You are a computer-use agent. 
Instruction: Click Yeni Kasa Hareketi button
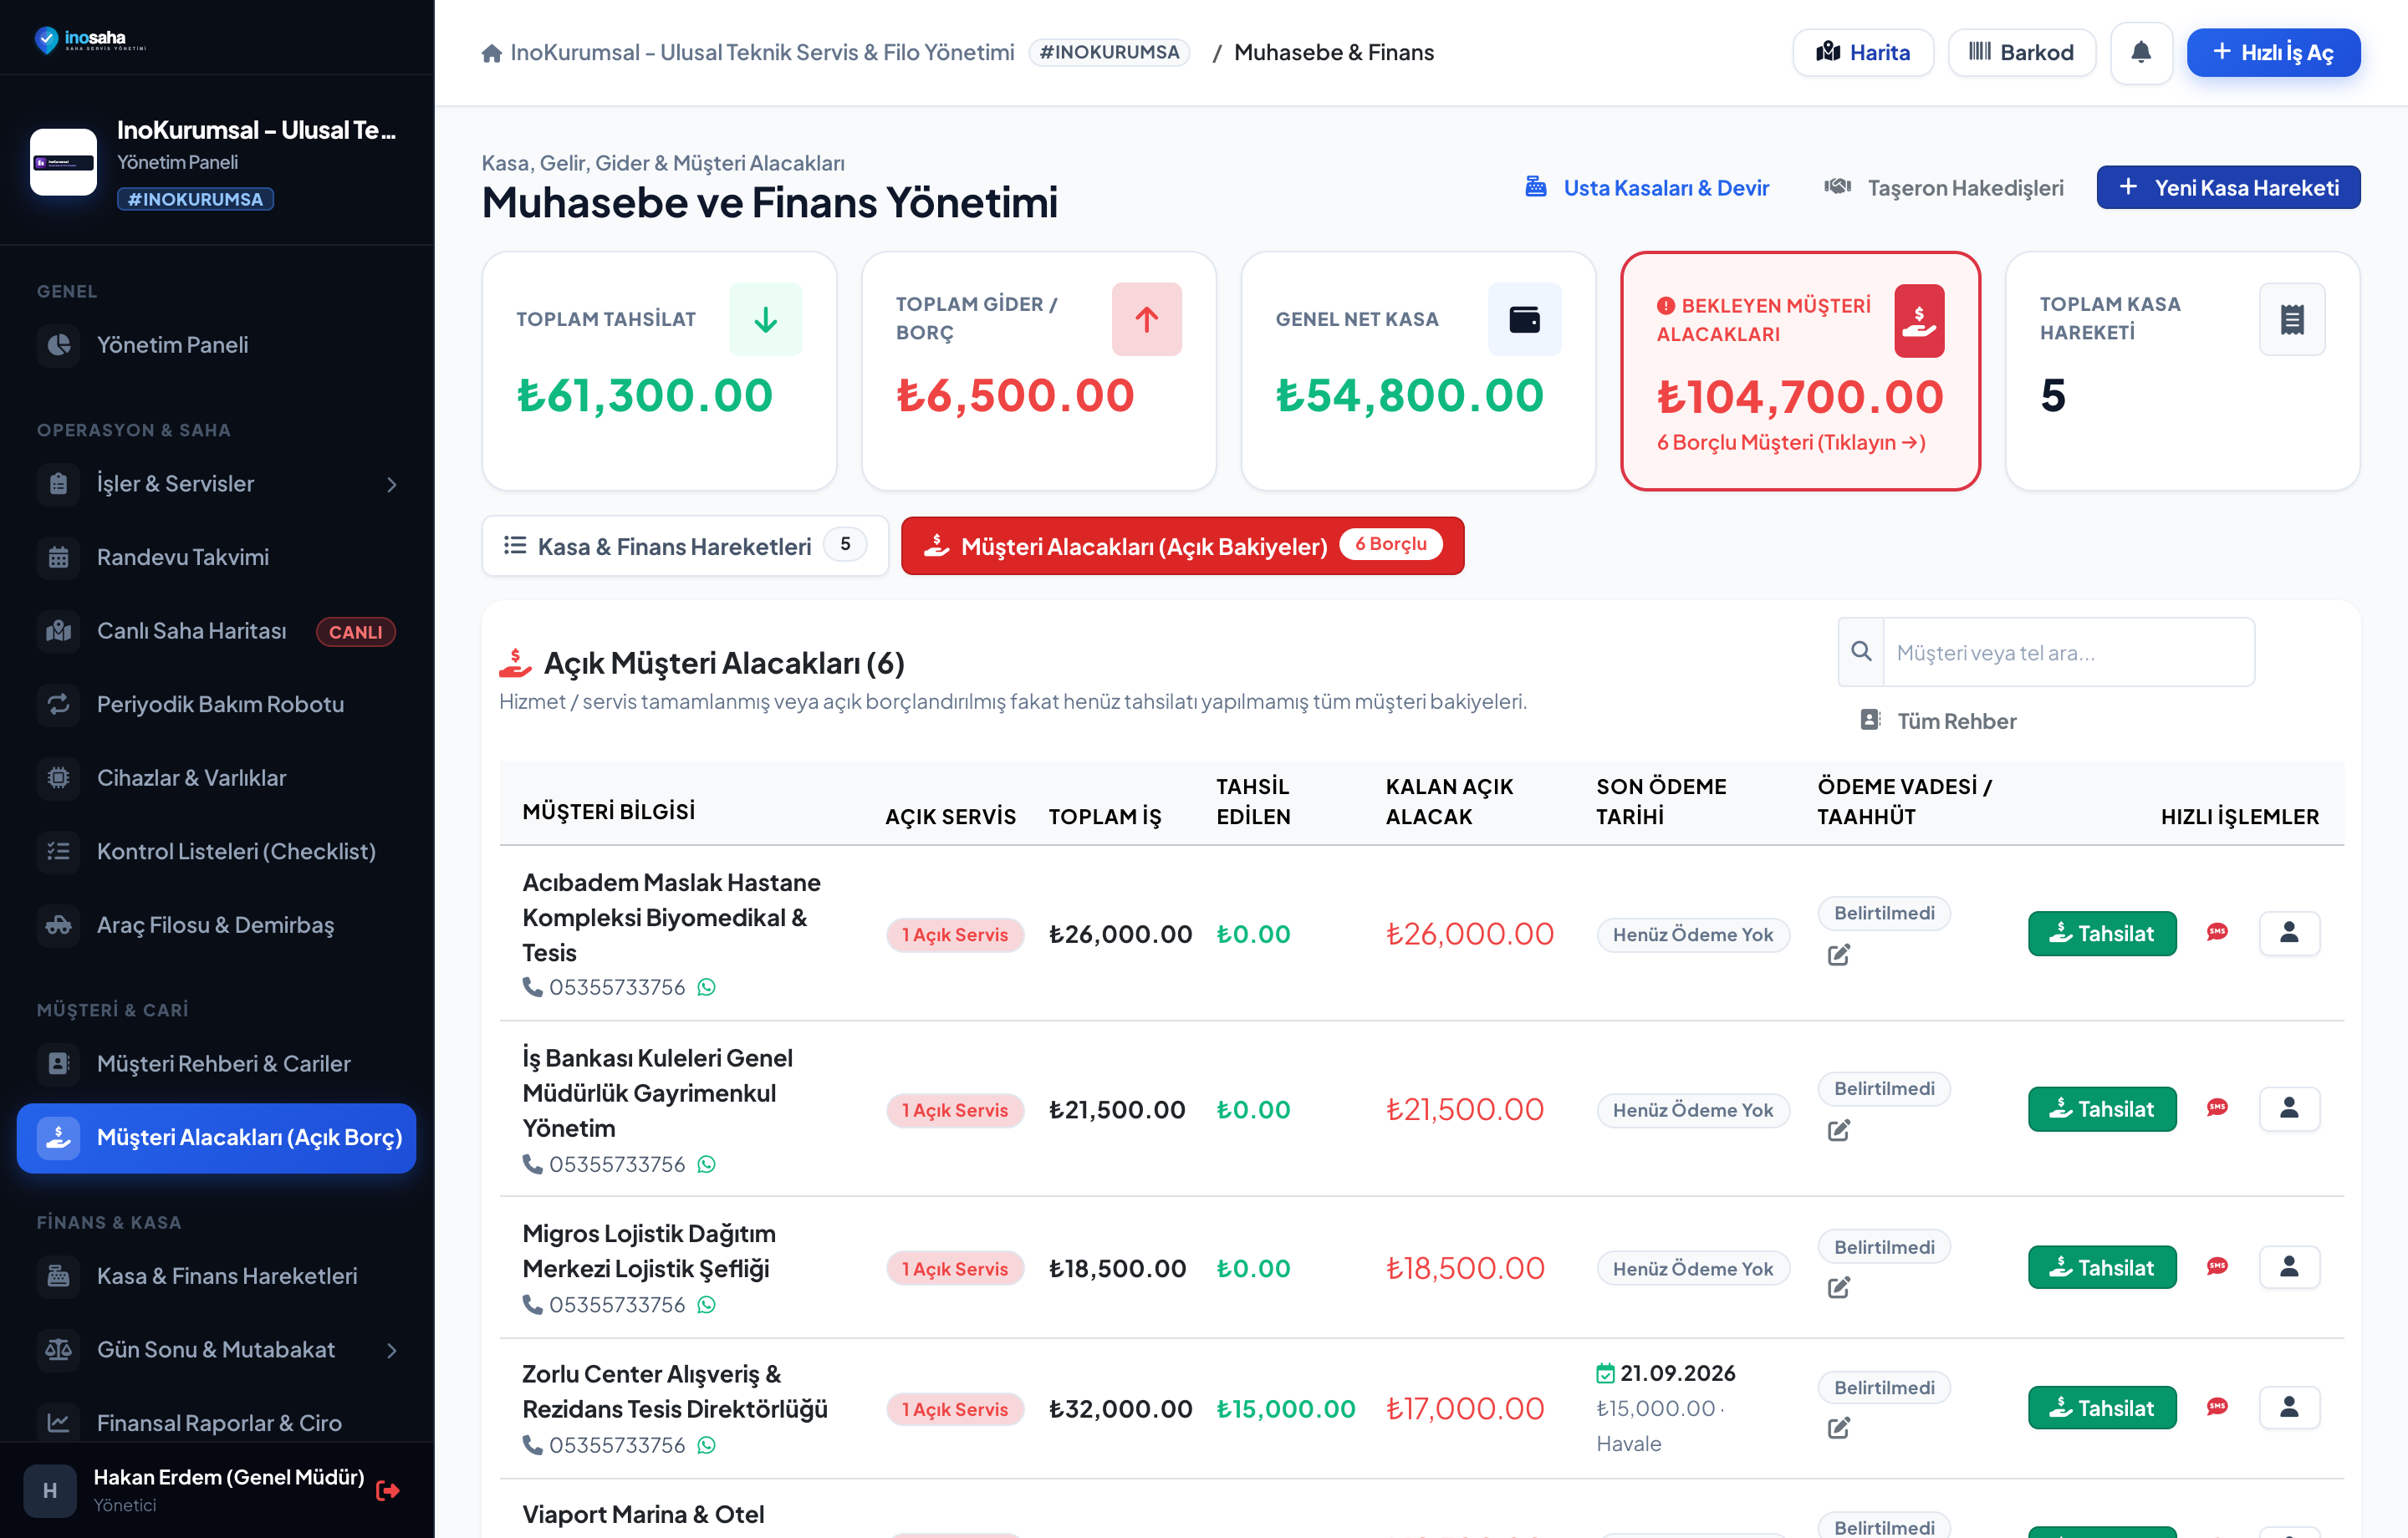[2228, 187]
